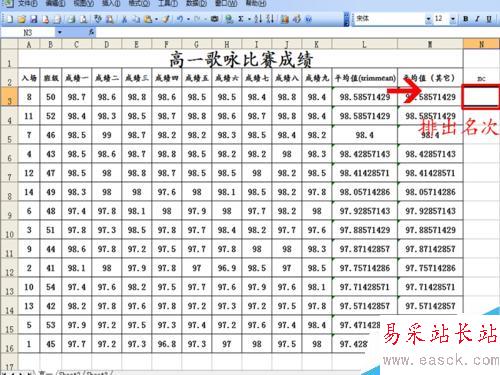Click the 平均值(trimmean) header cell
This screenshot has width=500, height=375.
tap(365, 78)
